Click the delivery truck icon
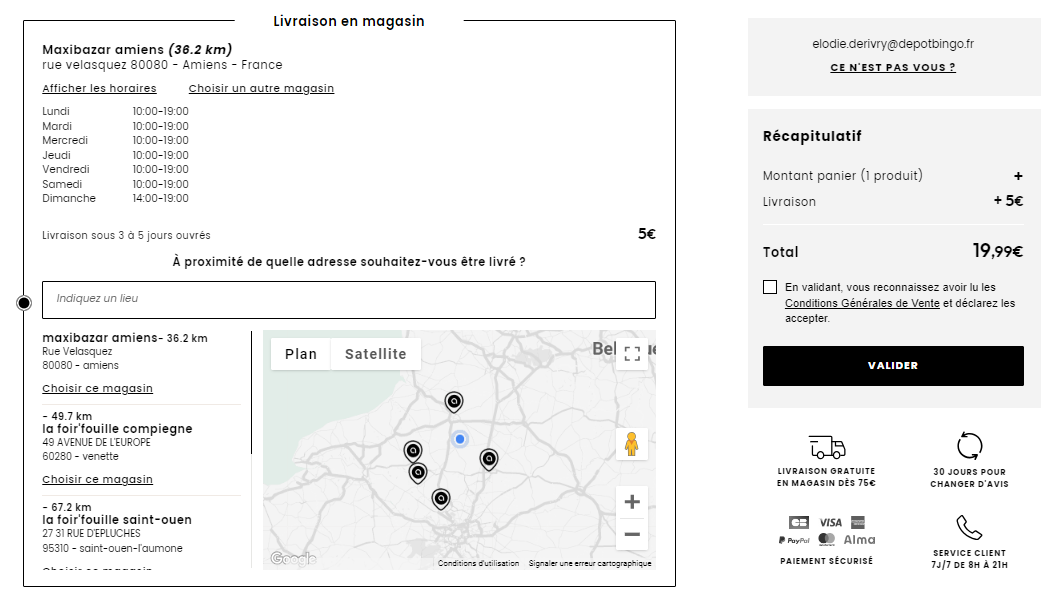The height and width of the screenshot is (600, 1055). [x=827, y=447]
